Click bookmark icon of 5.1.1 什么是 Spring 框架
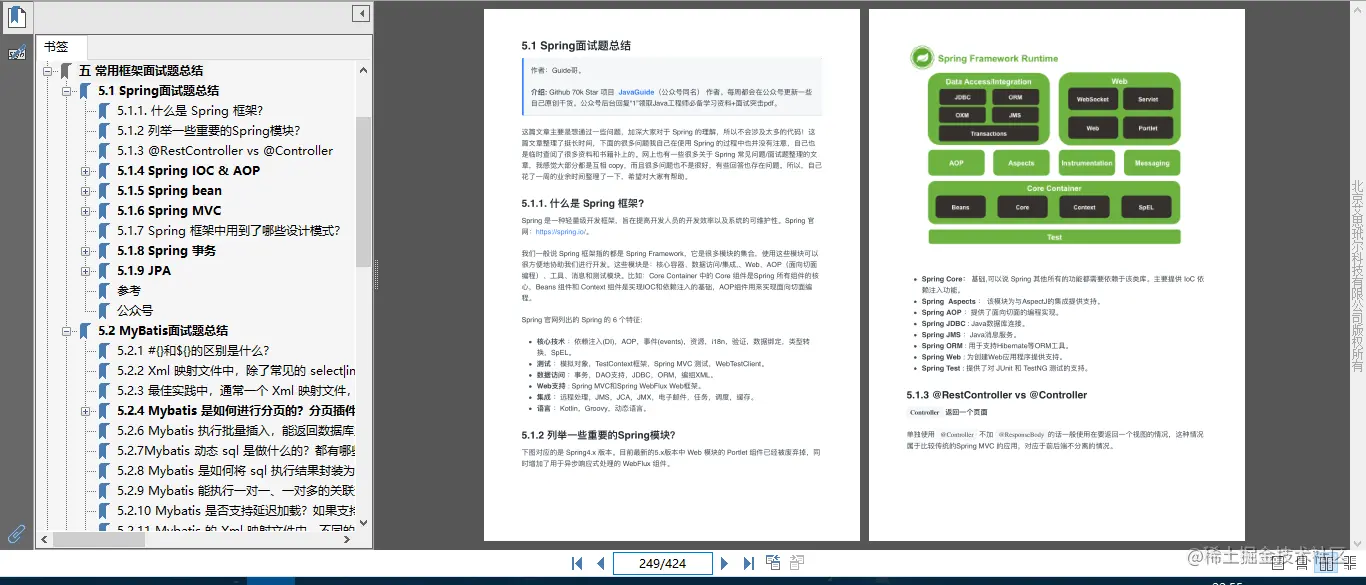This screenshot has width=1366, height=585. 104,111
